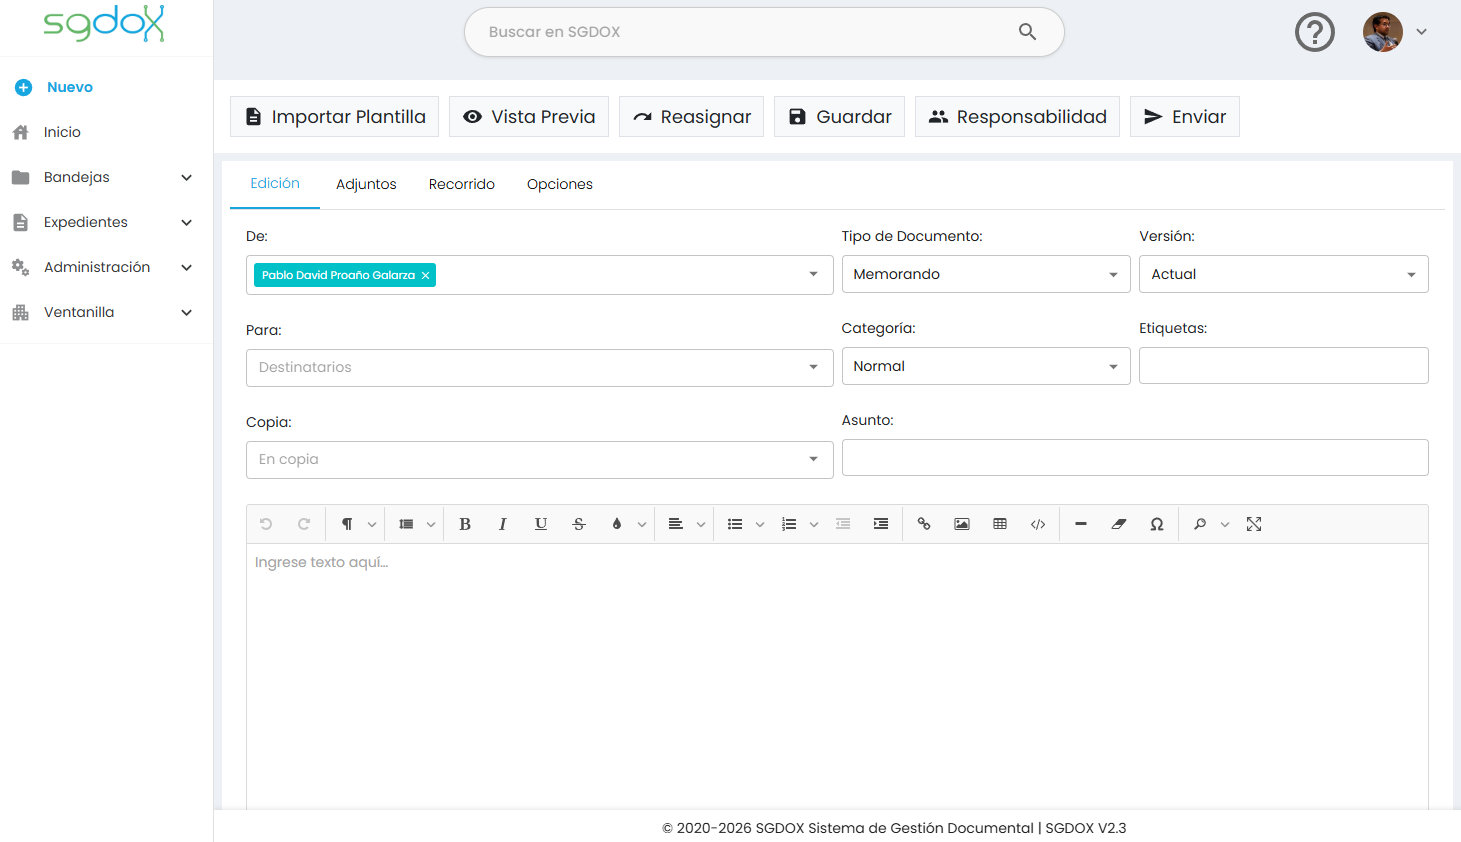Image resolution: width=1461 pixels, height=842 pixels.
Task: Open the En copia dropdown
Action: 540,460
